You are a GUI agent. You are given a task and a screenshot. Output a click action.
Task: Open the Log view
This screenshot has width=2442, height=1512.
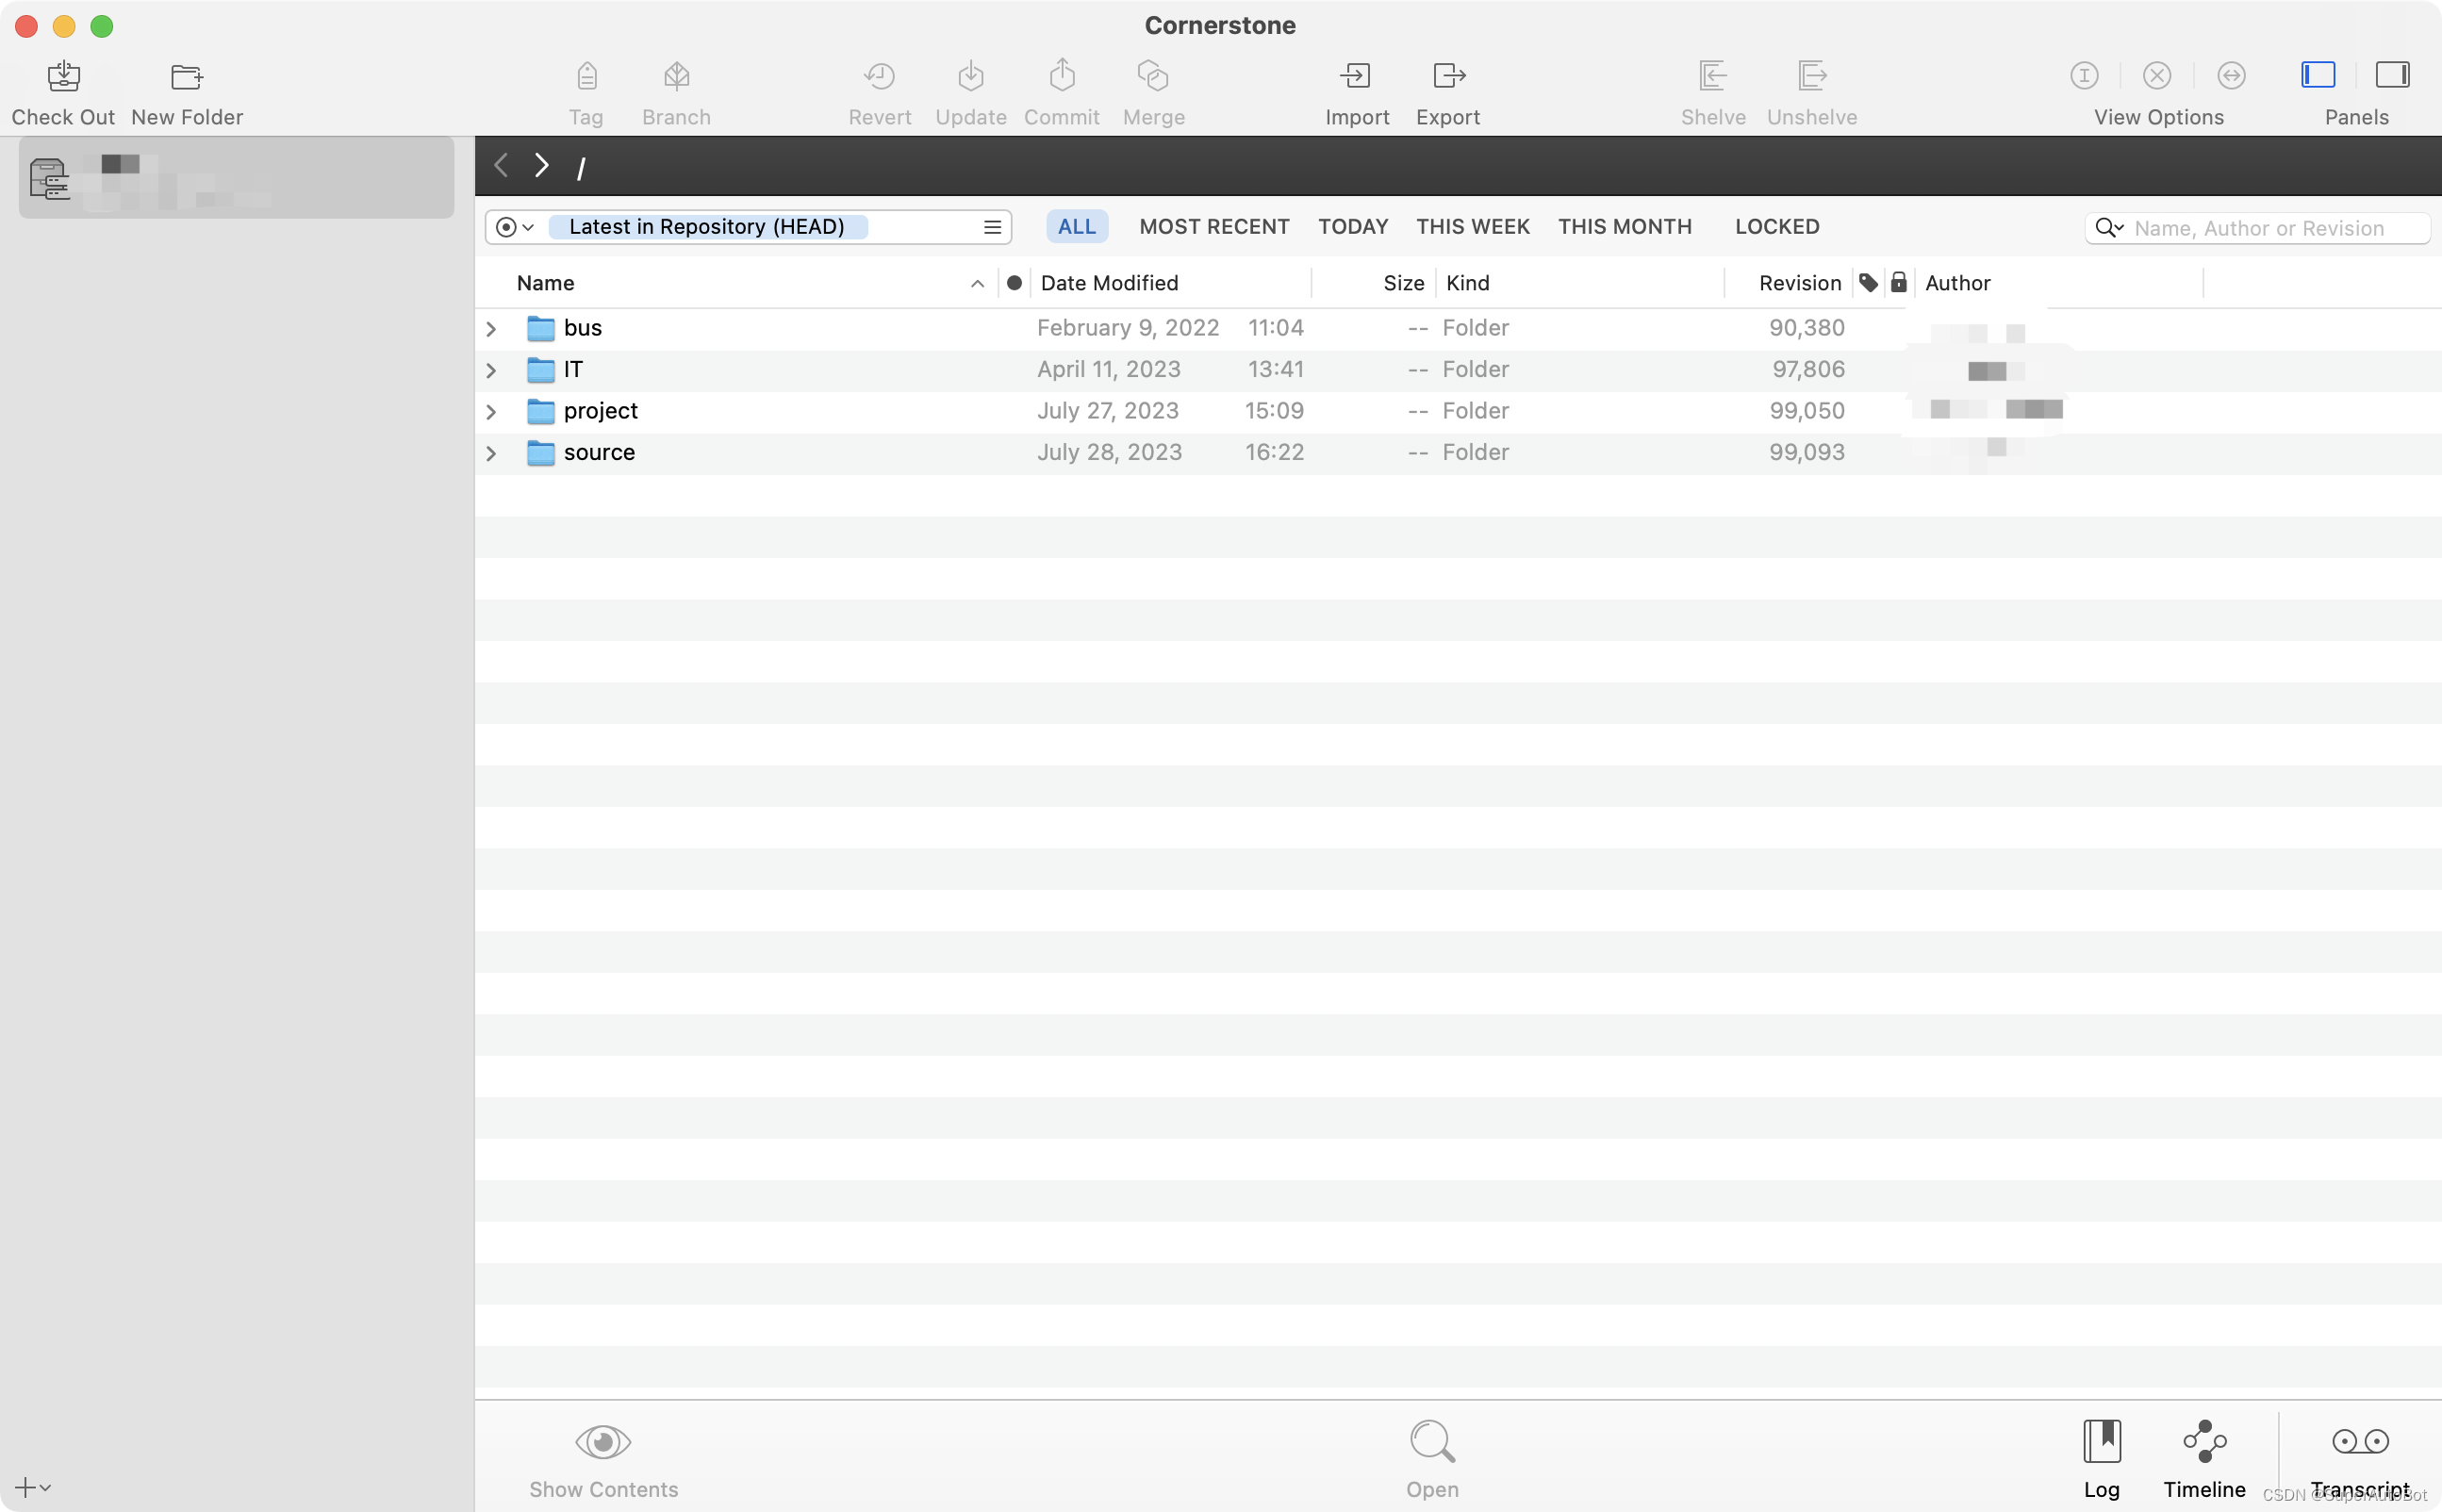tap(2102, 1458)
